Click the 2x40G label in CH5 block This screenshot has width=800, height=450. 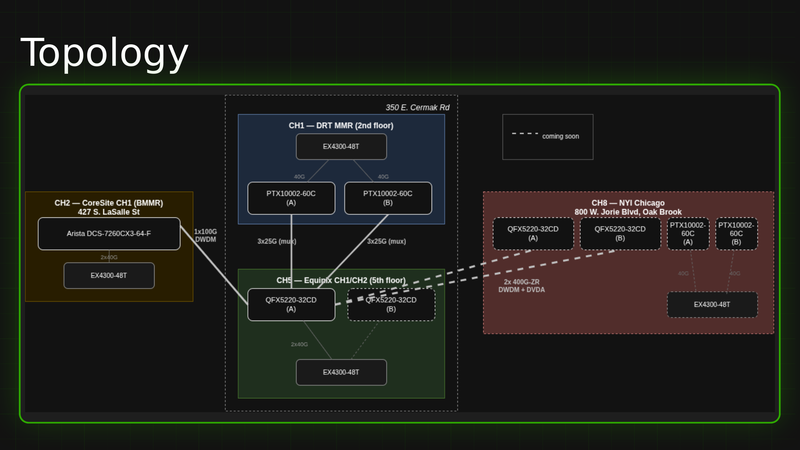299,344
